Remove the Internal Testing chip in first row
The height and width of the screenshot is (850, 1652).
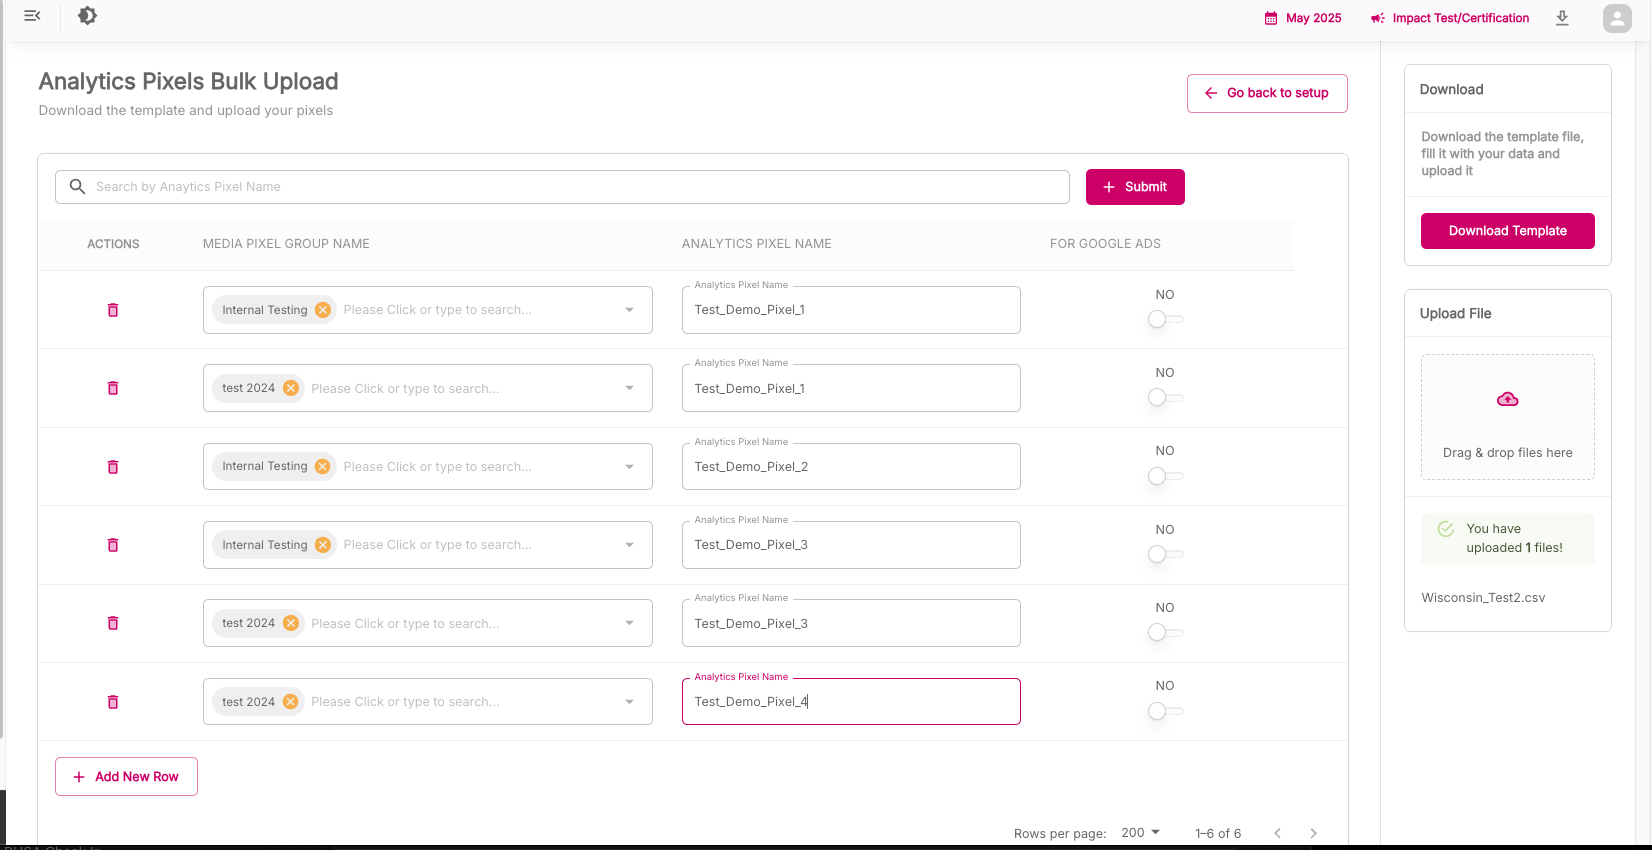point(323,310)
